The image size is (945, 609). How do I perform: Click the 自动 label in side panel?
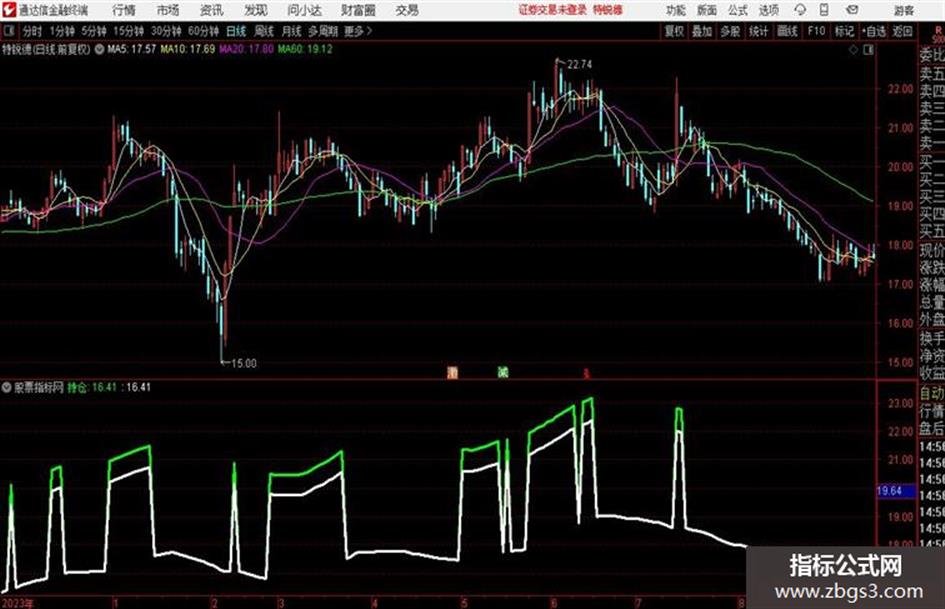click(x=932, y=394)
